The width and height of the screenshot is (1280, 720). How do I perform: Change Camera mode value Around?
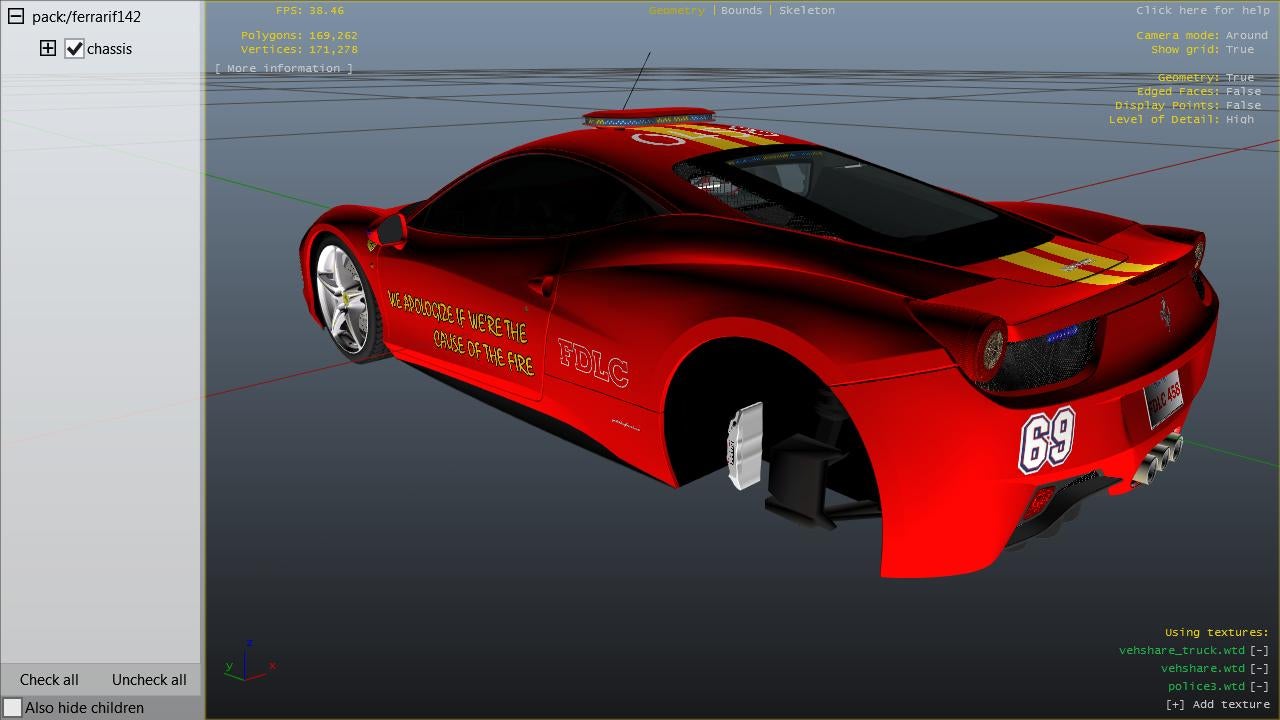1246,35
